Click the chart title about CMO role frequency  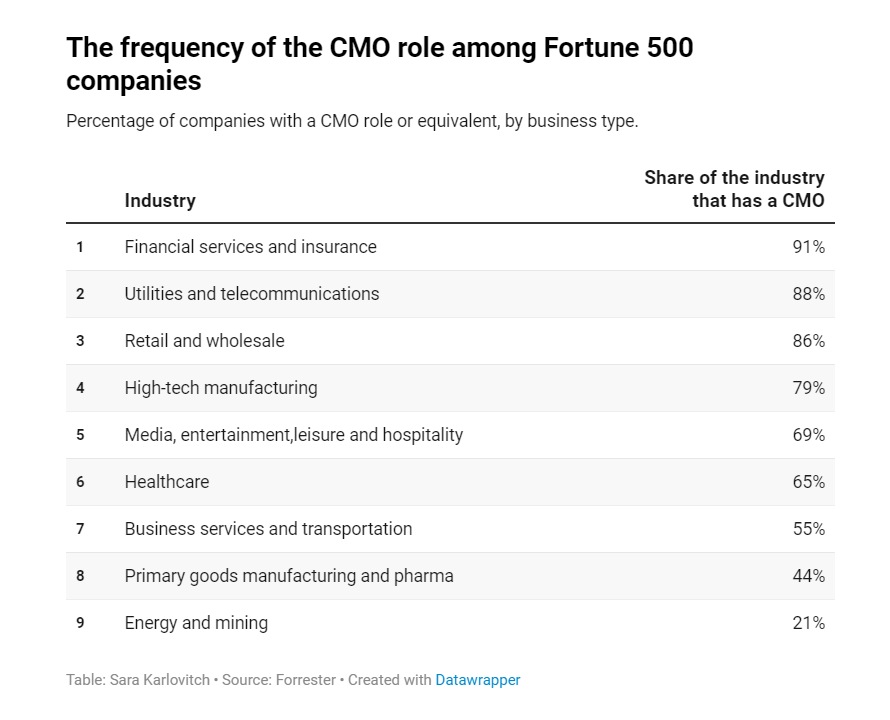coord(380,63)
